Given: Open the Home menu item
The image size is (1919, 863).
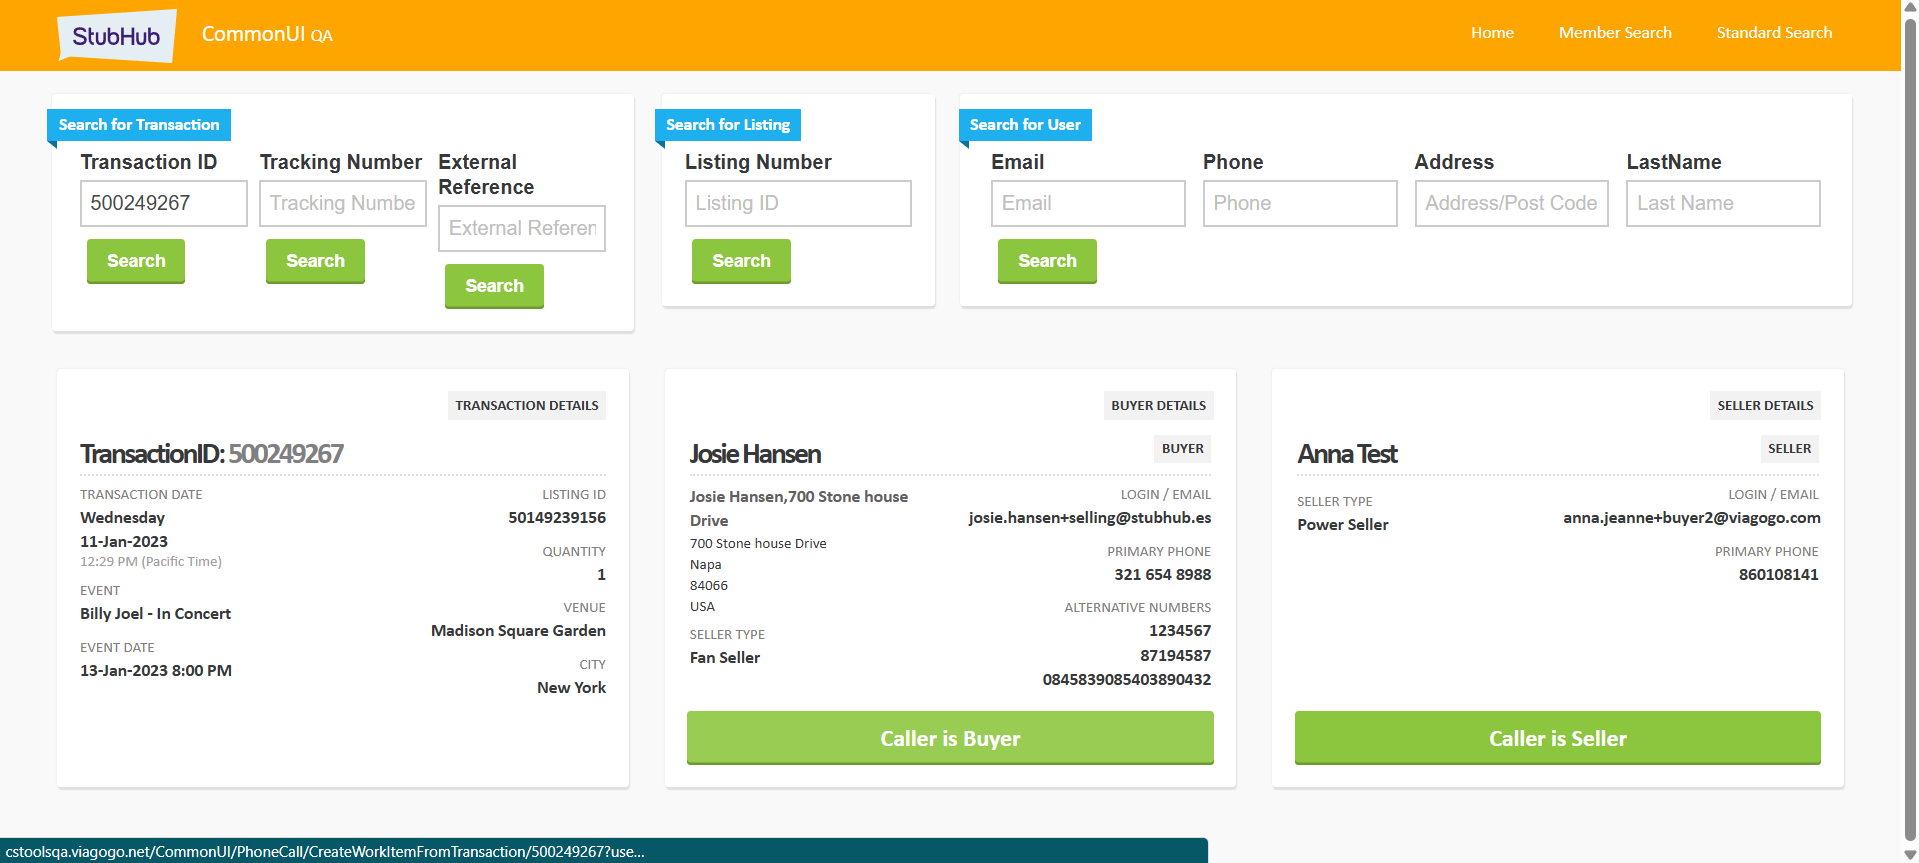Looking at the screenshot, I should tap(1491, 33).
